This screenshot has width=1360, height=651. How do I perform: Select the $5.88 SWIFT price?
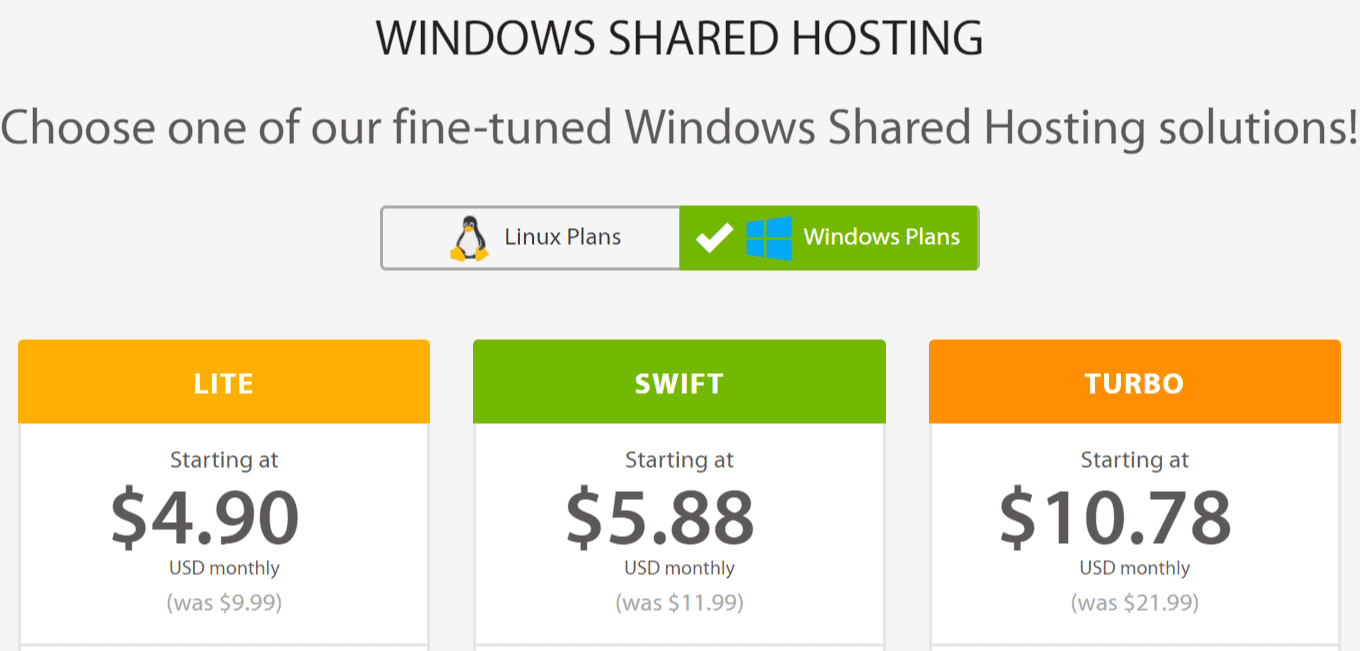tap(679, 515)
